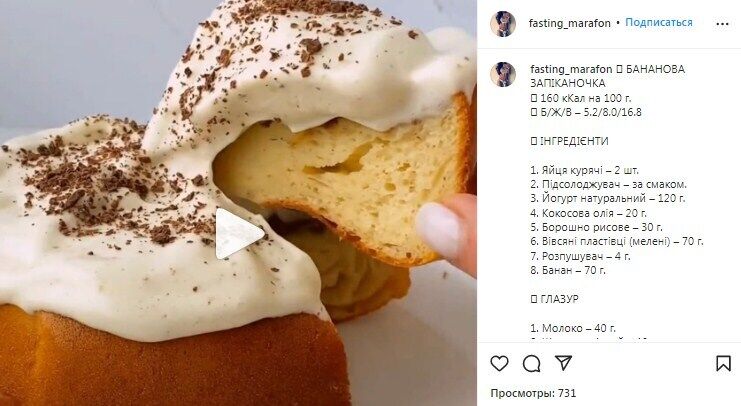Open comments via speech bubble icon
This screenshot has height=406, width=741.
pyautogui.click(x=532, y=363)
